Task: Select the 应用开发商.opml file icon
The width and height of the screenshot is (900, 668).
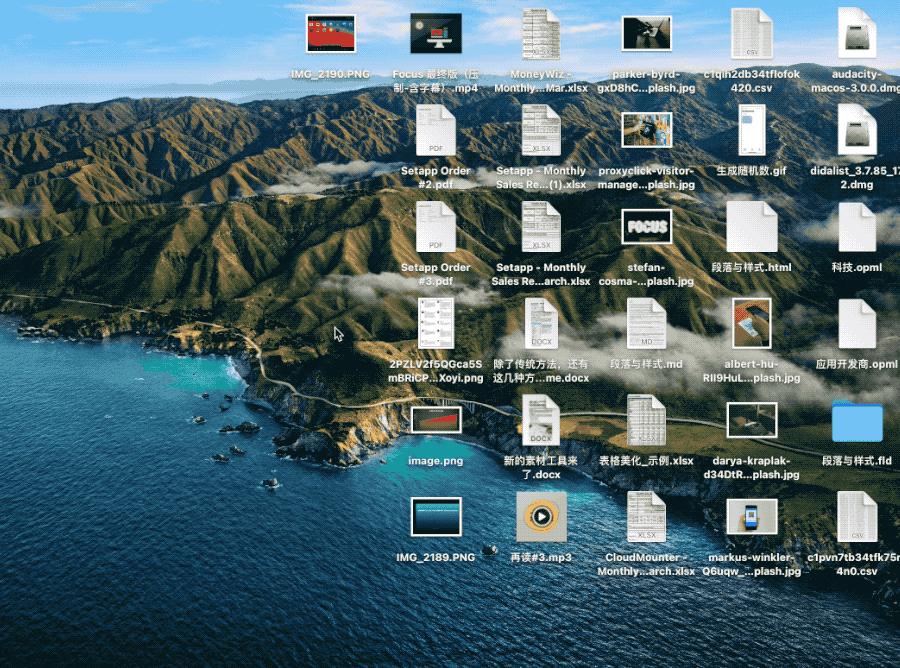Action: click(x=857, y=325)
